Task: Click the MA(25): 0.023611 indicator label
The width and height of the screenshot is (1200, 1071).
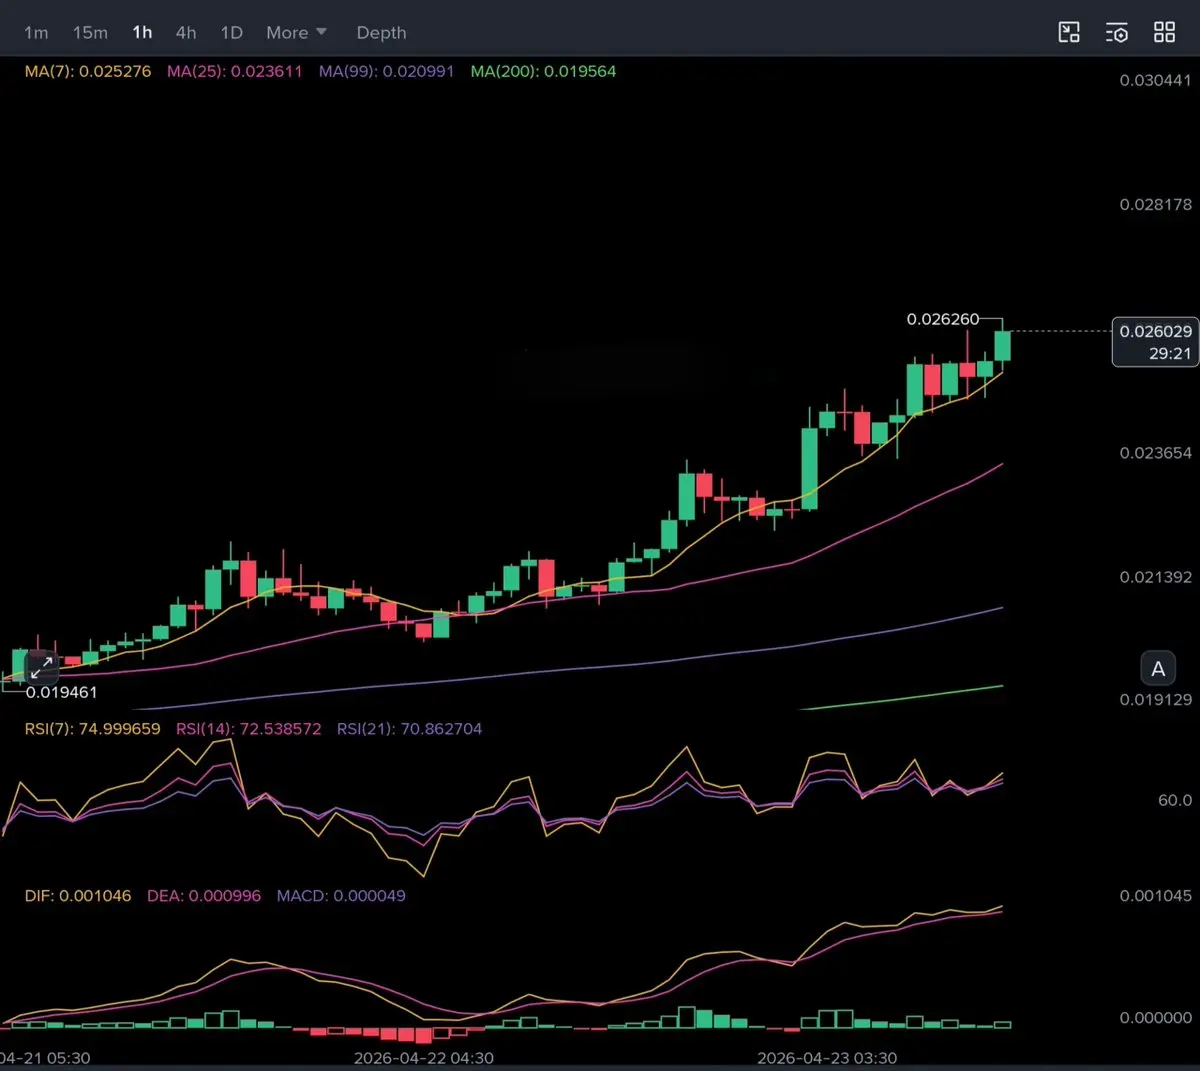Action: click(235, 71)
